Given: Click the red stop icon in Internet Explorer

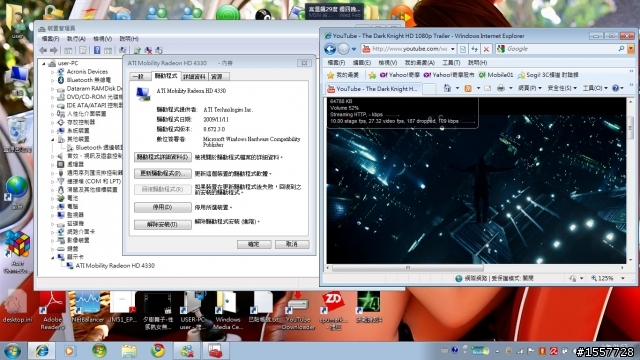Looking at the screenshot, I should click(x=486, y=49).
